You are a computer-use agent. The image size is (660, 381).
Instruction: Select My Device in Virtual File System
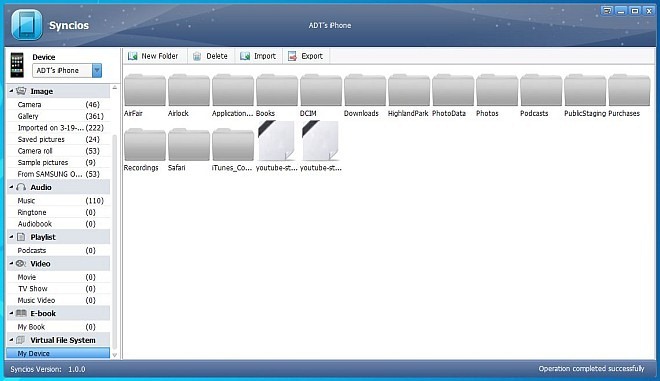[59, 353]
